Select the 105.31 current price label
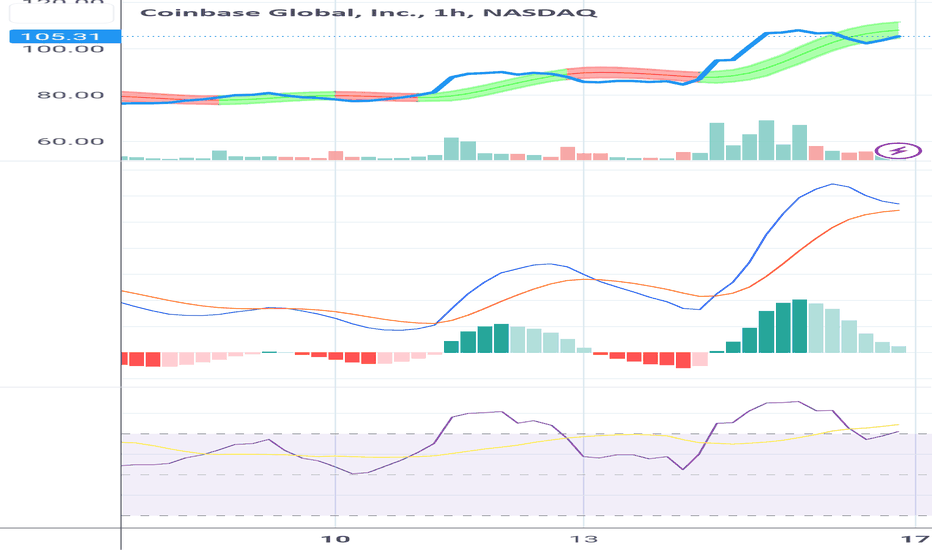 point(65,36)
